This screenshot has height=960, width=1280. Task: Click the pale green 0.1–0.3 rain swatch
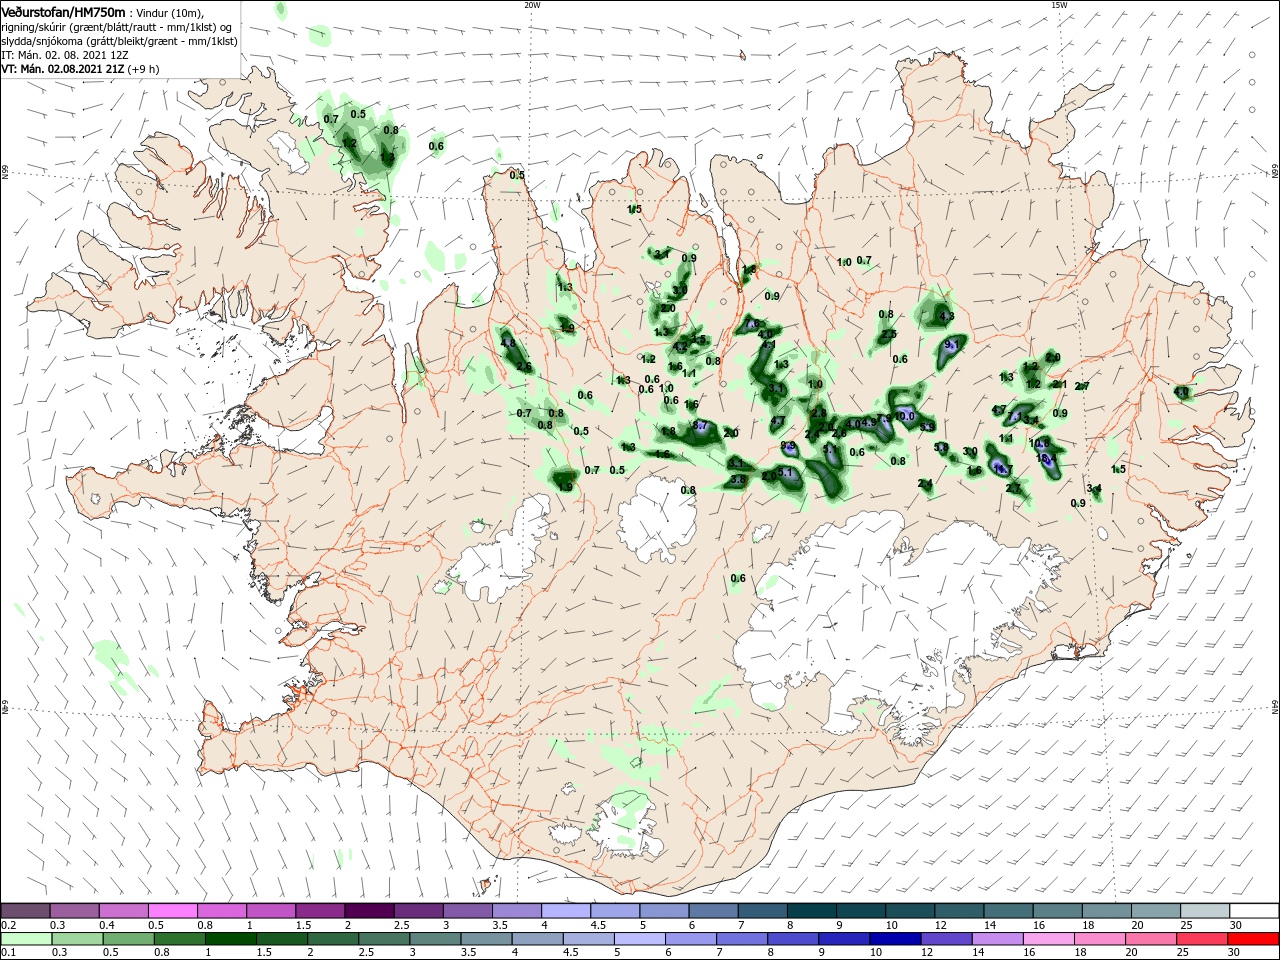coord(25,939)
